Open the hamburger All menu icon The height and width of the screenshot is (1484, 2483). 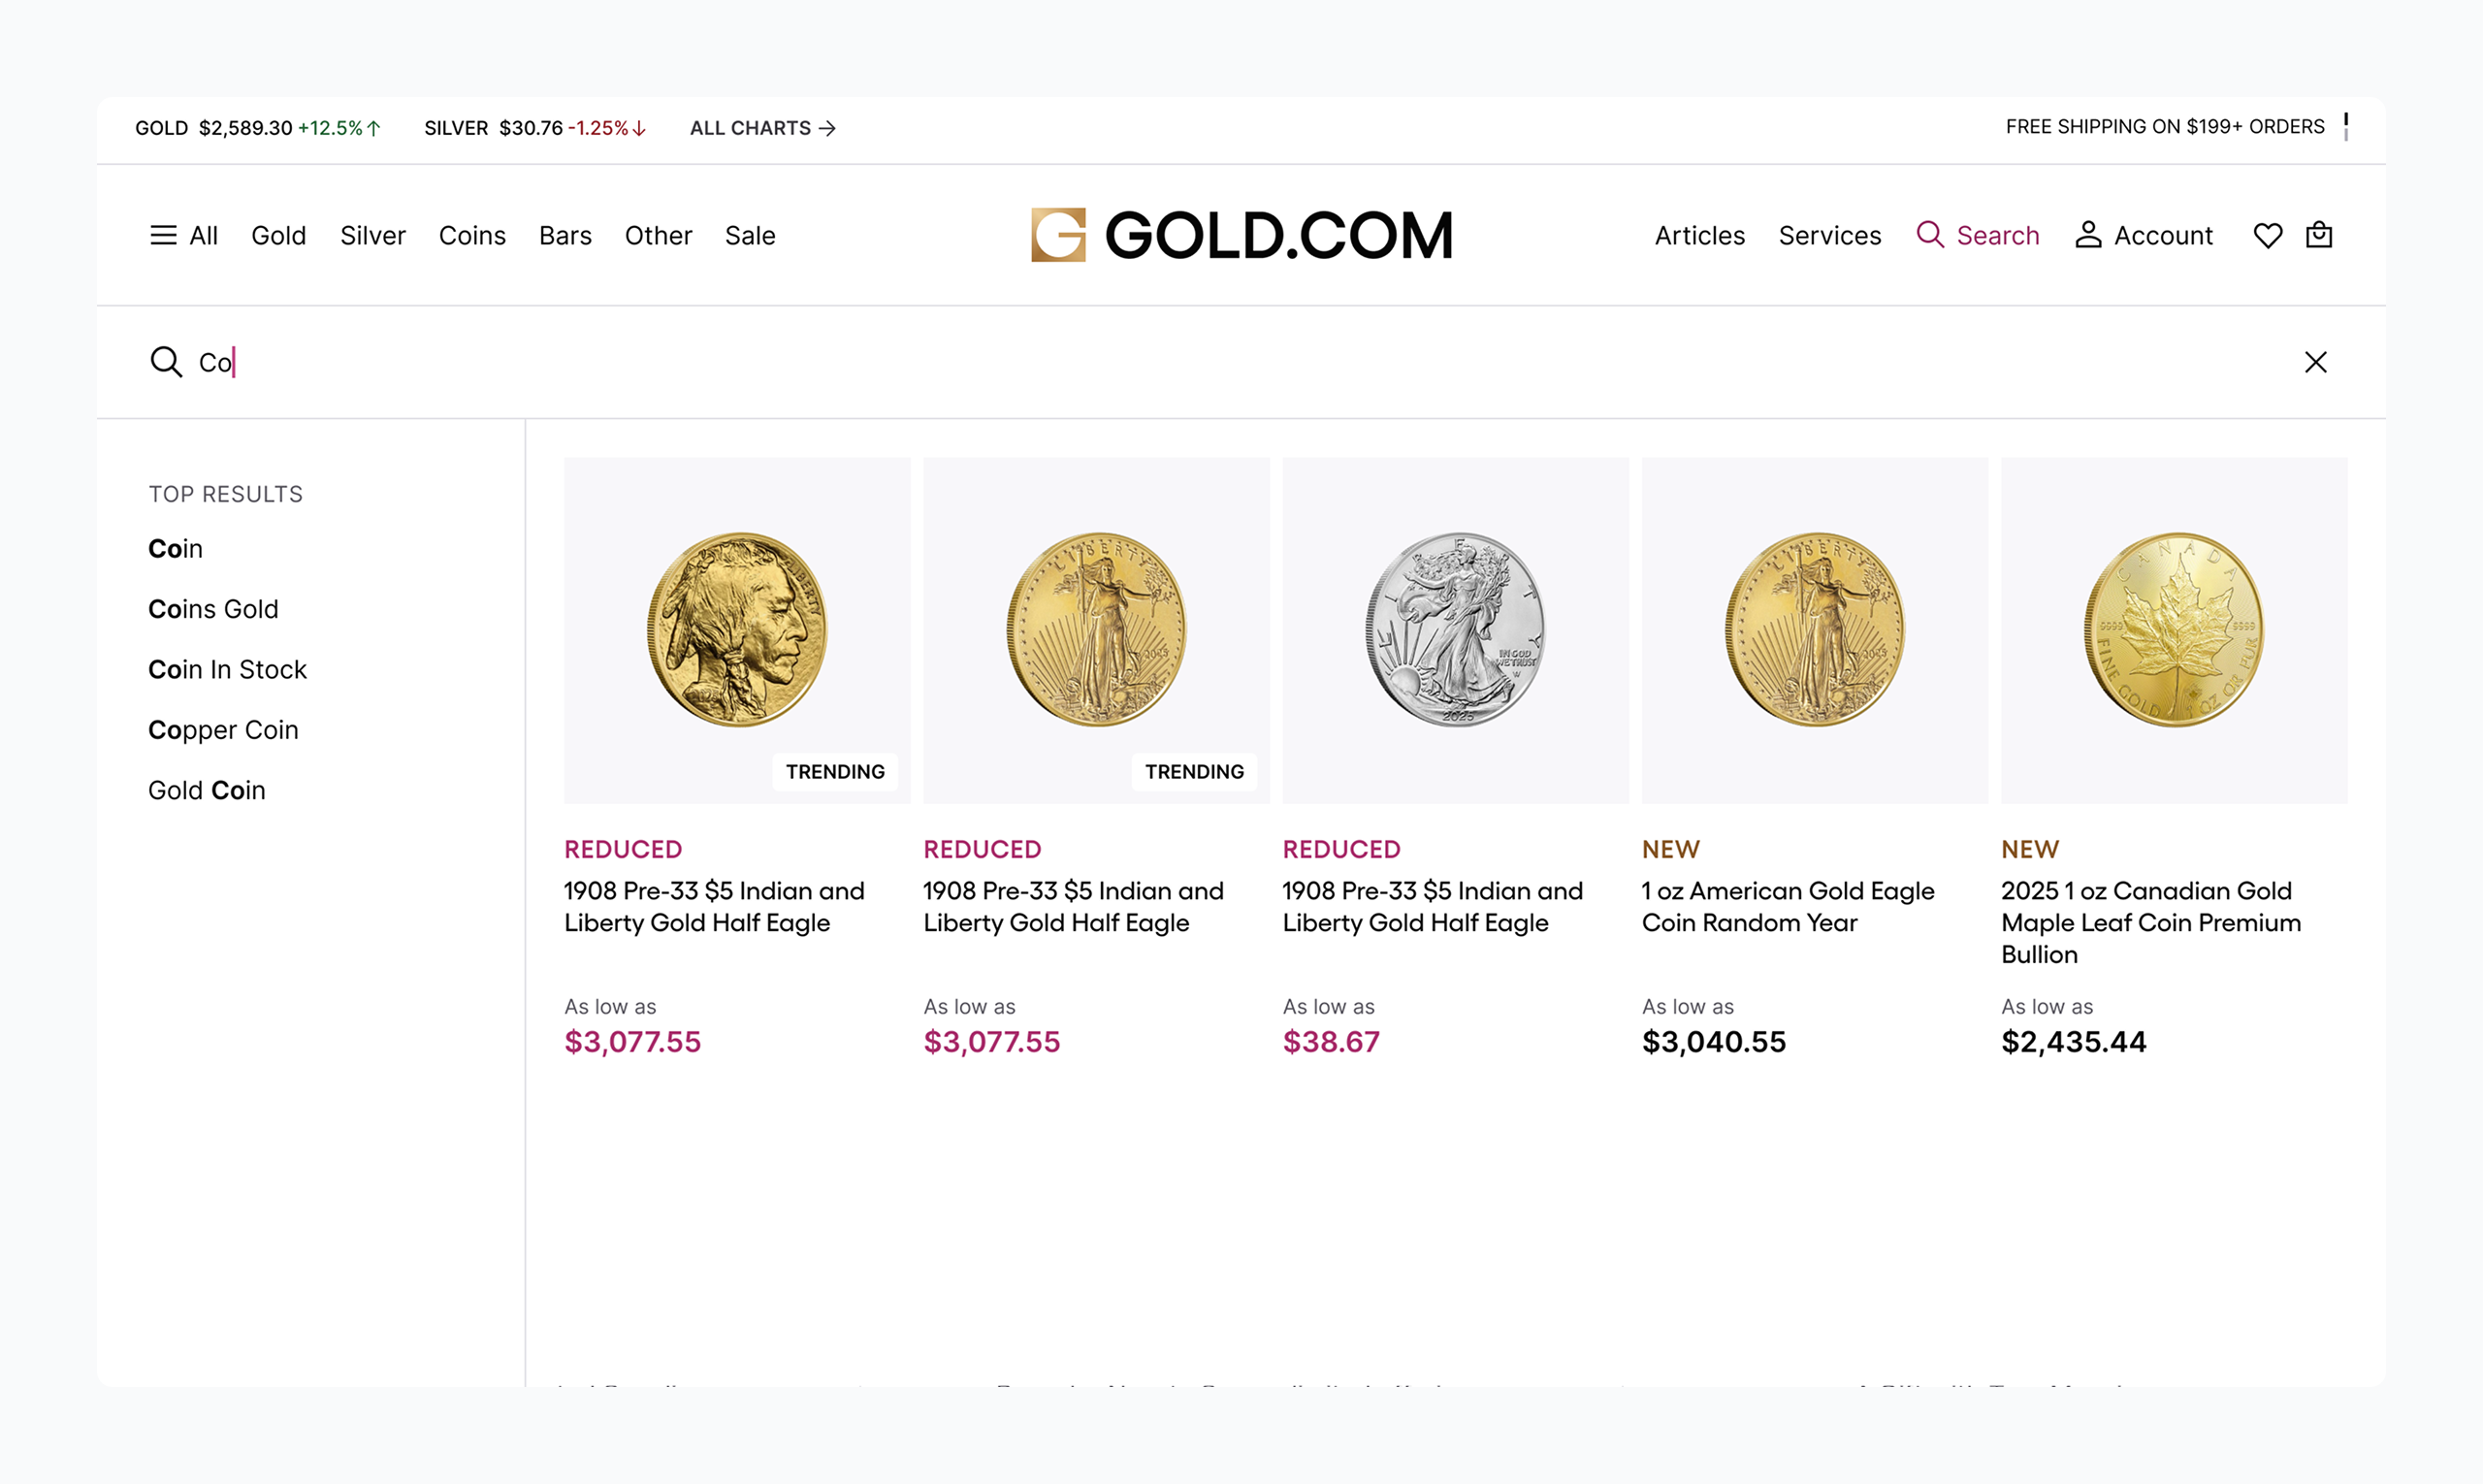click(x=163, y=236)
